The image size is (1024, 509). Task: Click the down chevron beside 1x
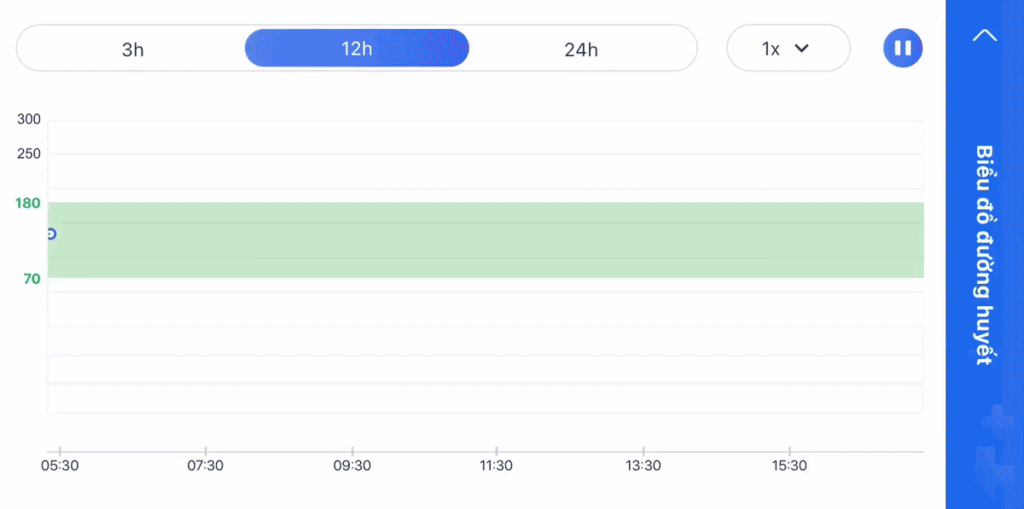801,48
